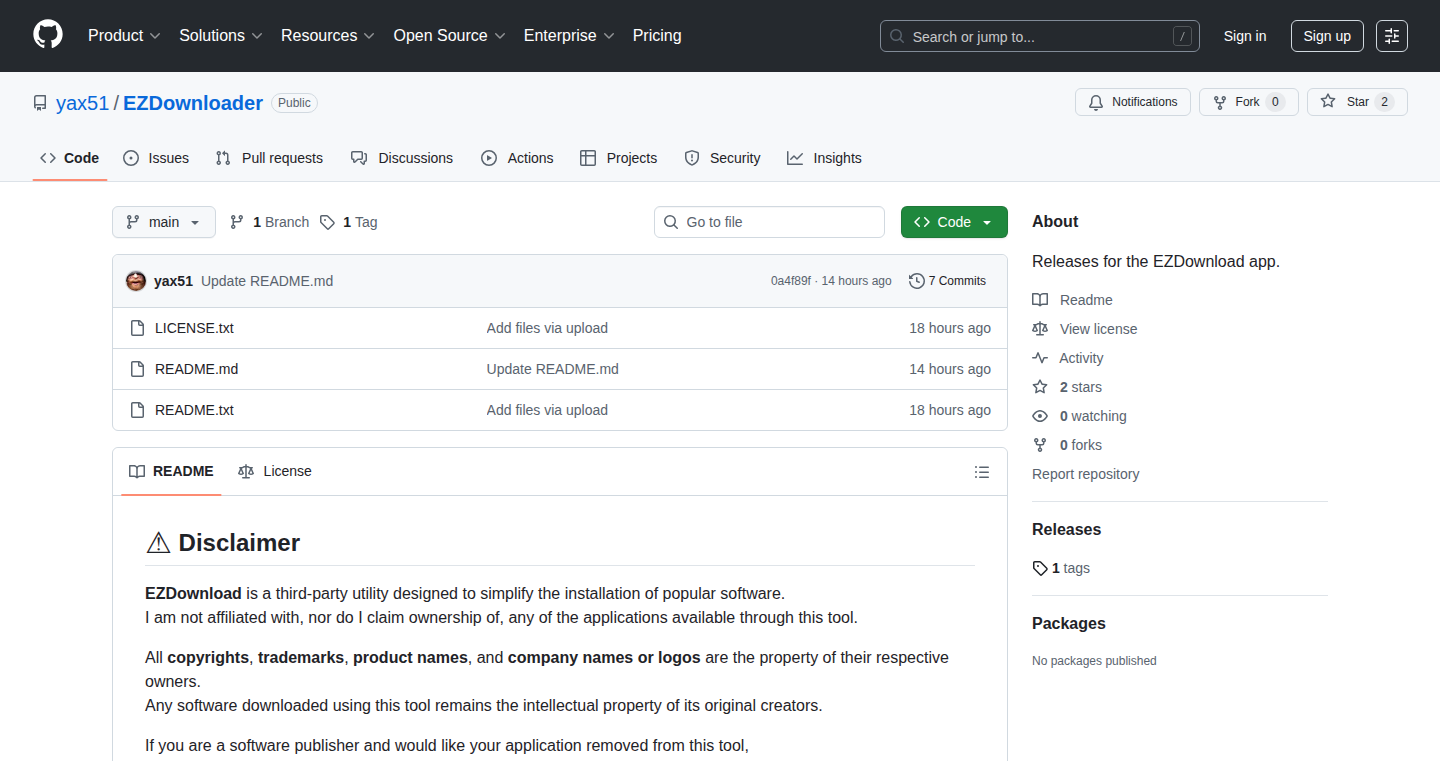Open the Activity link in About
1440x761 pixels.
point(1068,358)
